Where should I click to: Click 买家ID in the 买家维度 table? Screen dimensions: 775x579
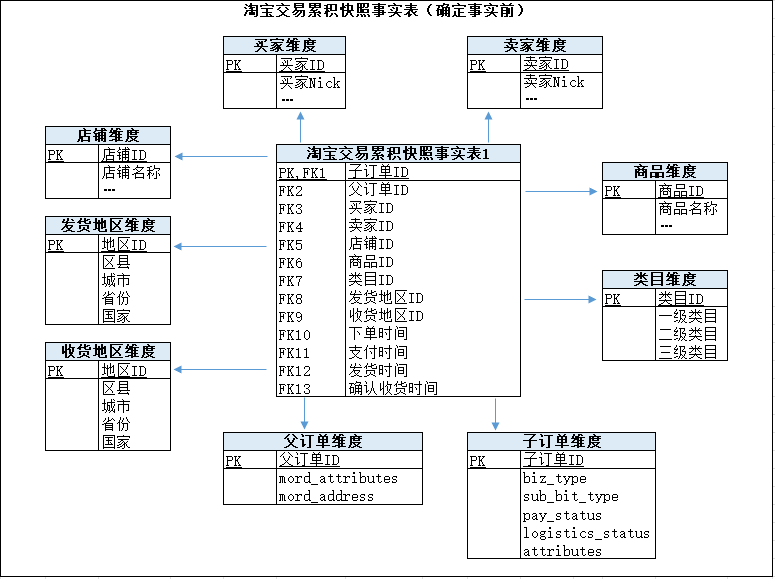pyautogui.click(x=302, y=65)
